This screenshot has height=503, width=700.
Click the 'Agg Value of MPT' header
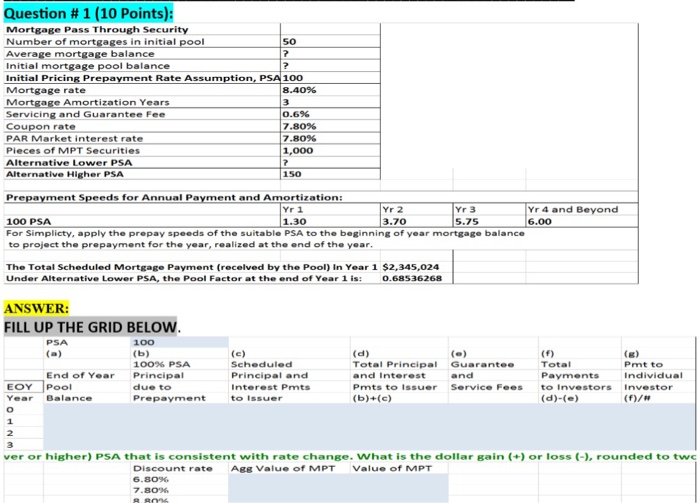coord(283,468)
